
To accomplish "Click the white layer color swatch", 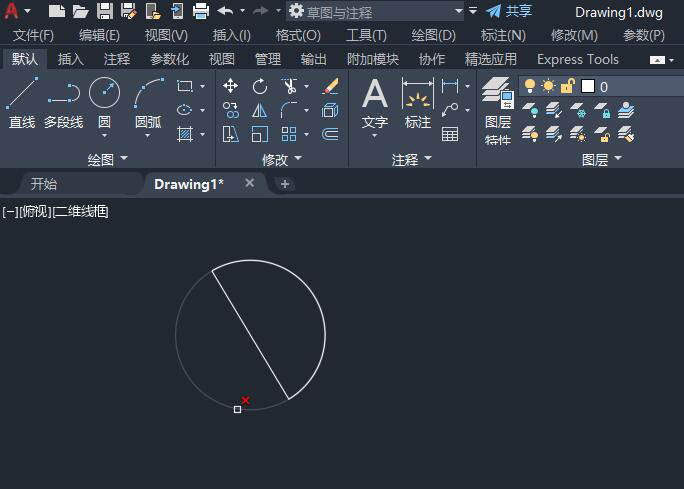I will click(x=588, y=87).
